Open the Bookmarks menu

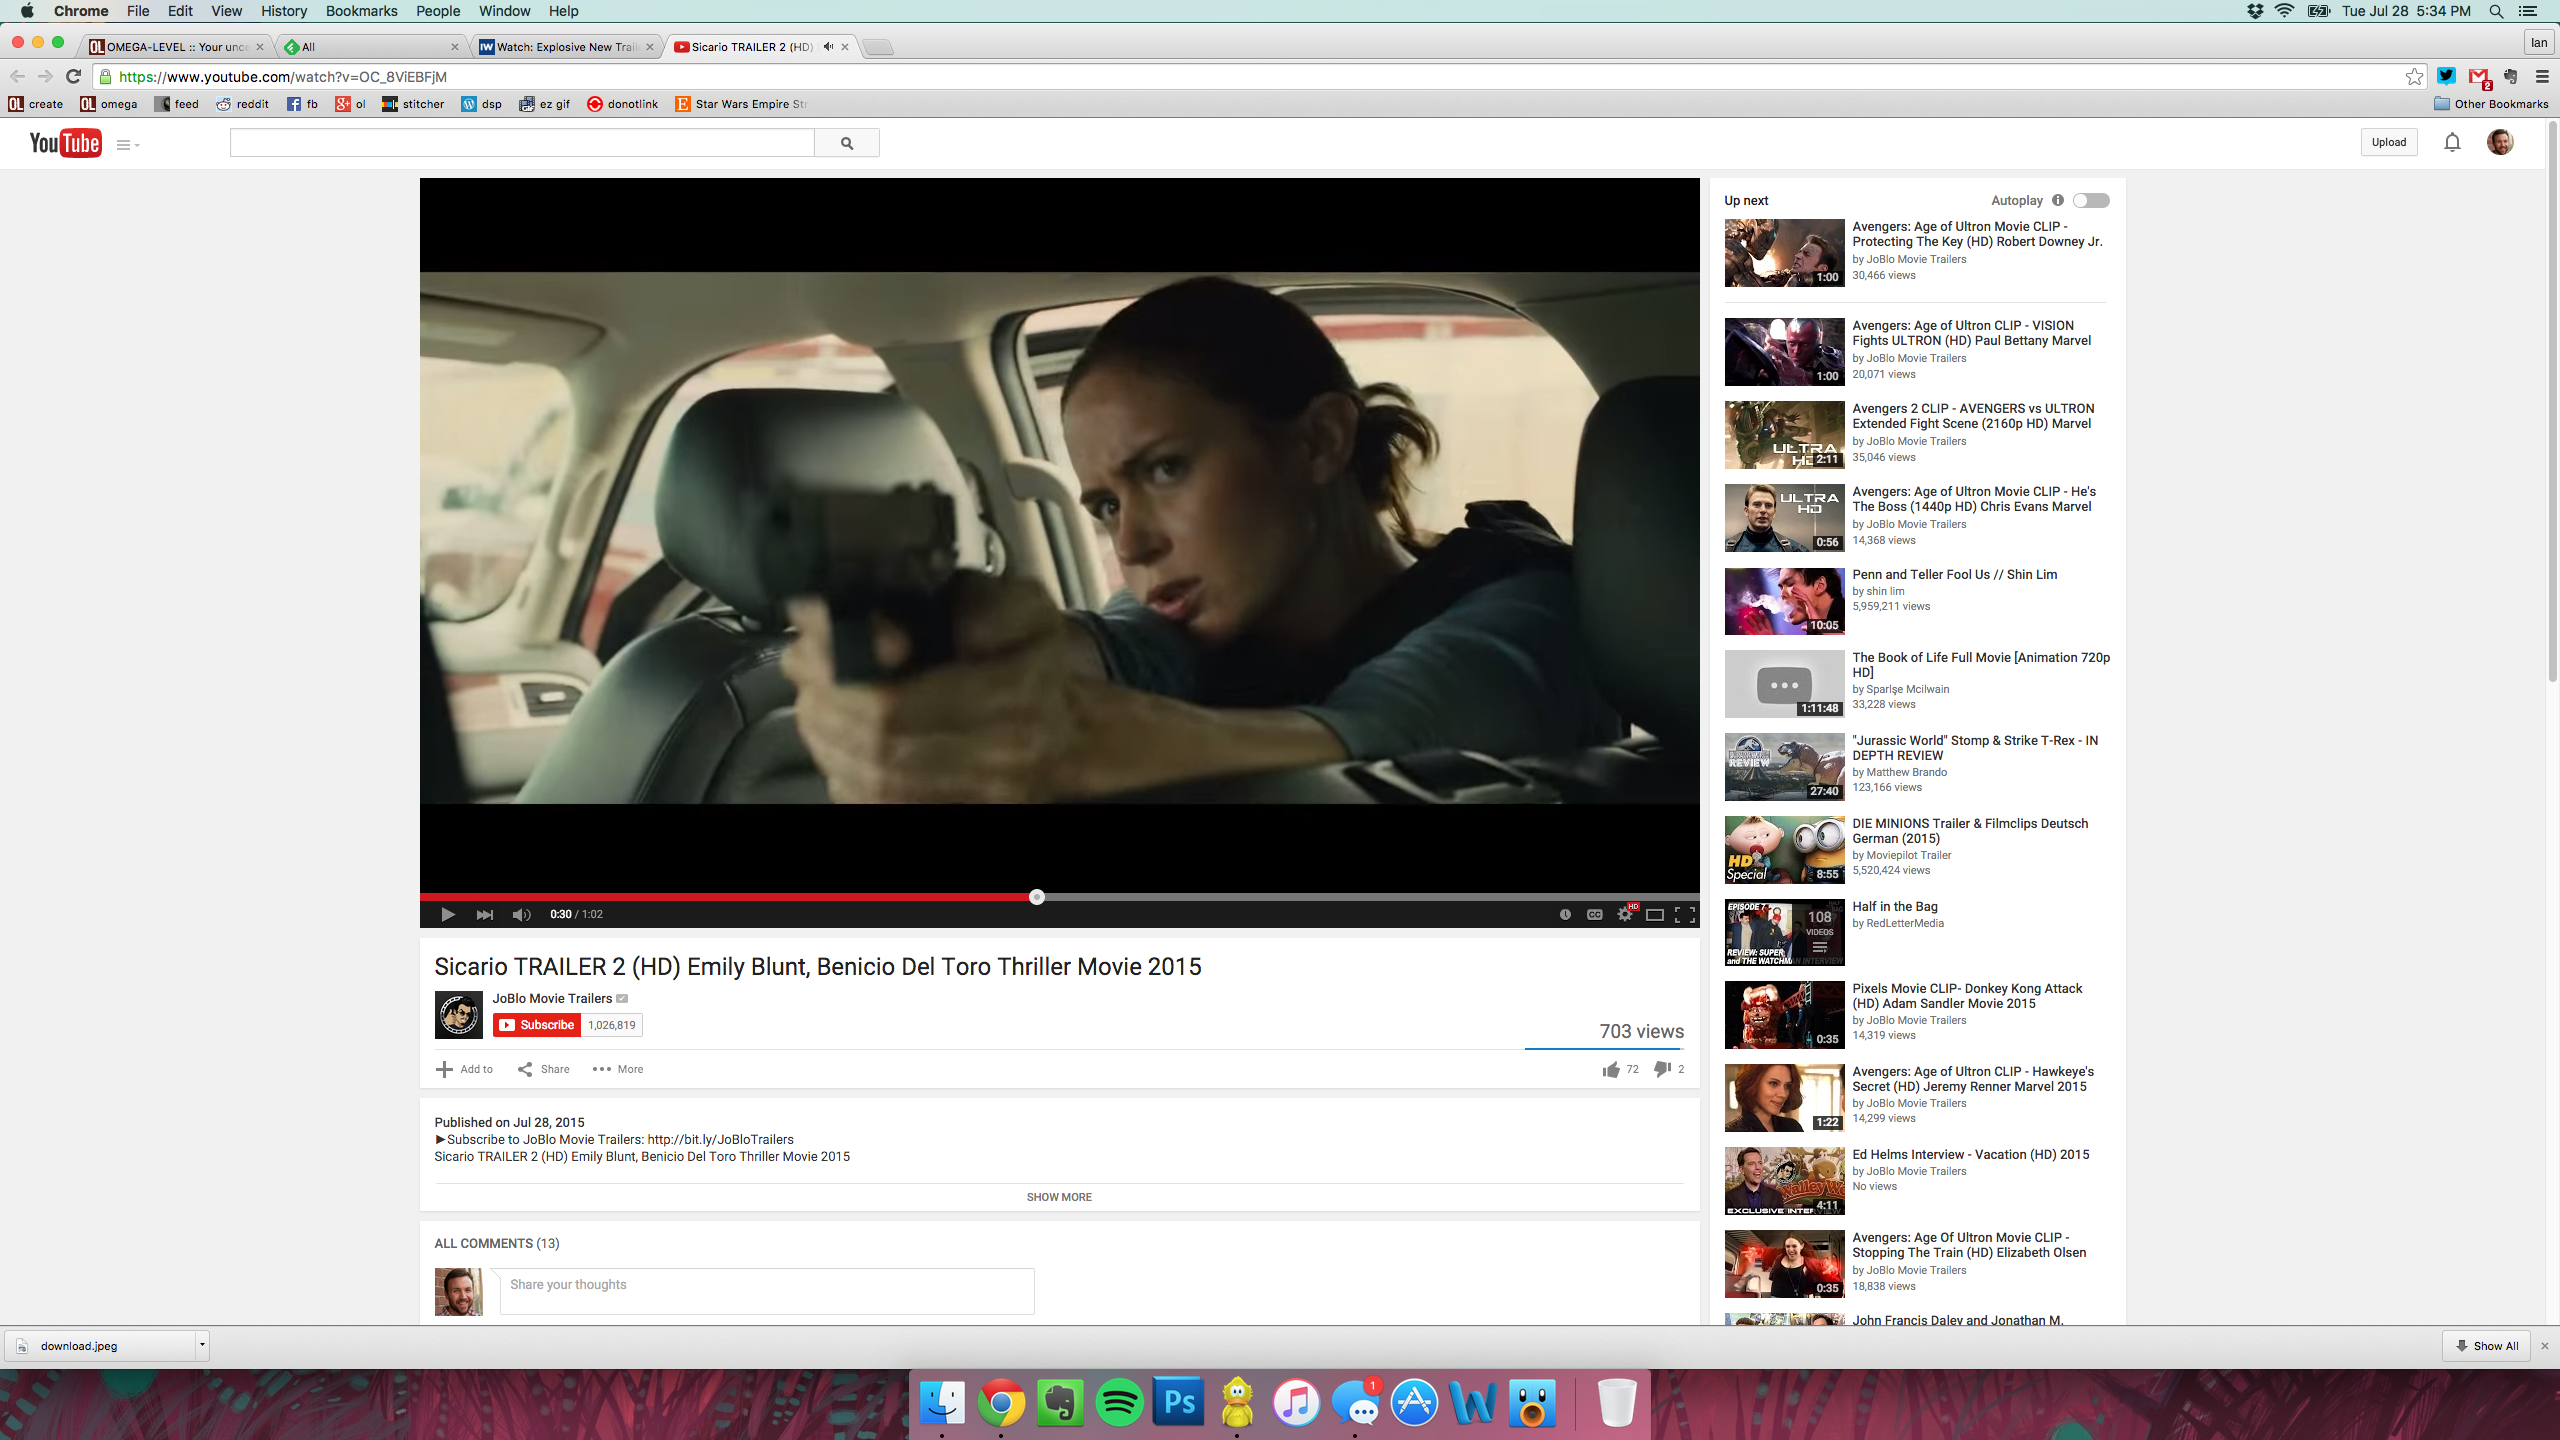pyautogui.click(x=361, y=11)
